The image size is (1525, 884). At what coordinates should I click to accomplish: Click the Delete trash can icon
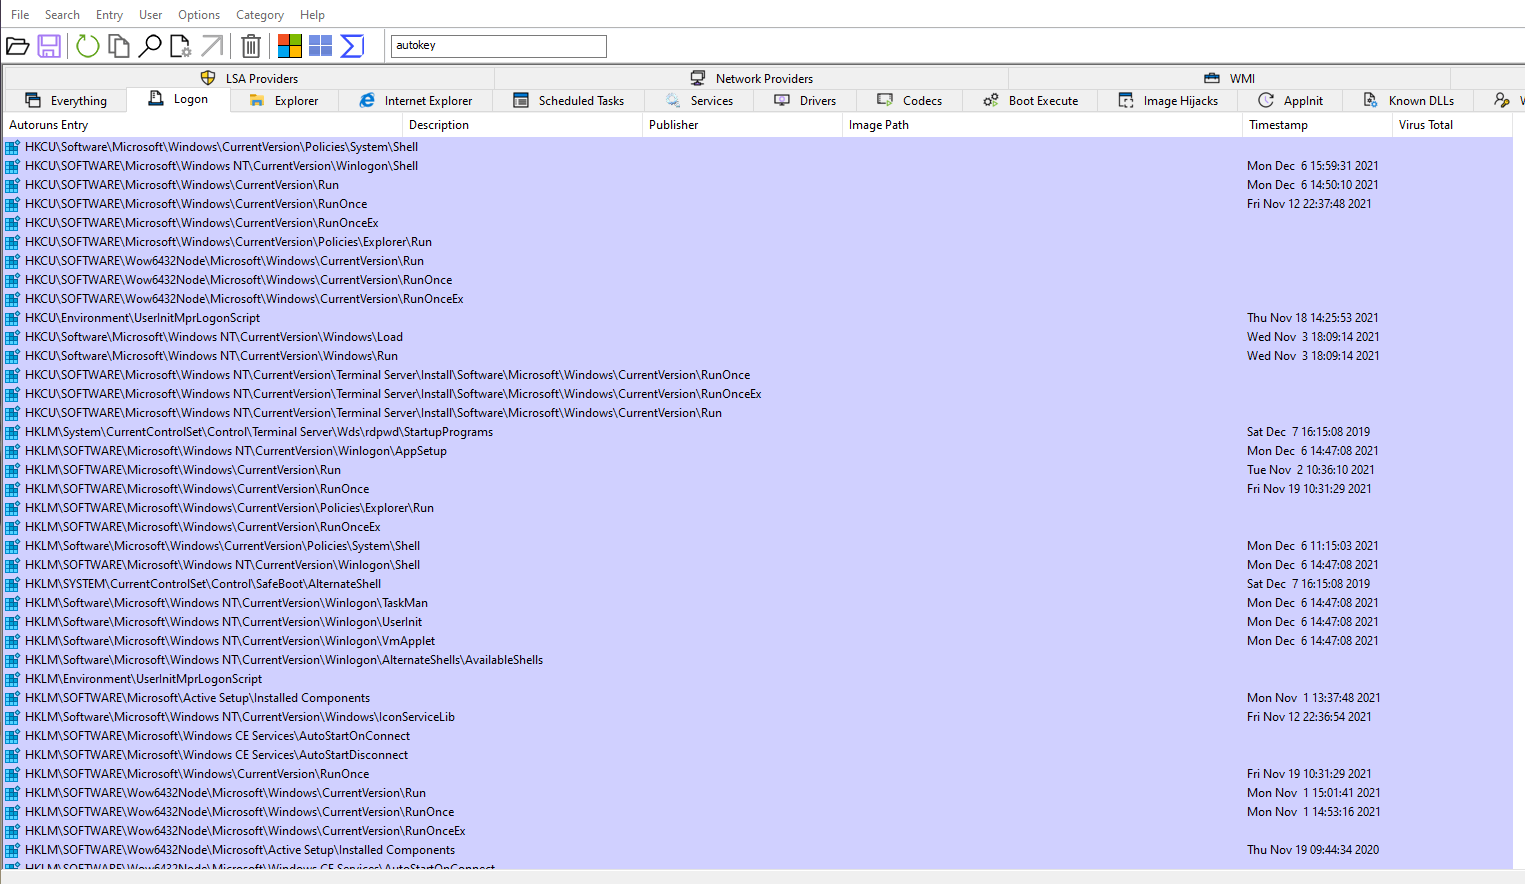coord(251,46)
